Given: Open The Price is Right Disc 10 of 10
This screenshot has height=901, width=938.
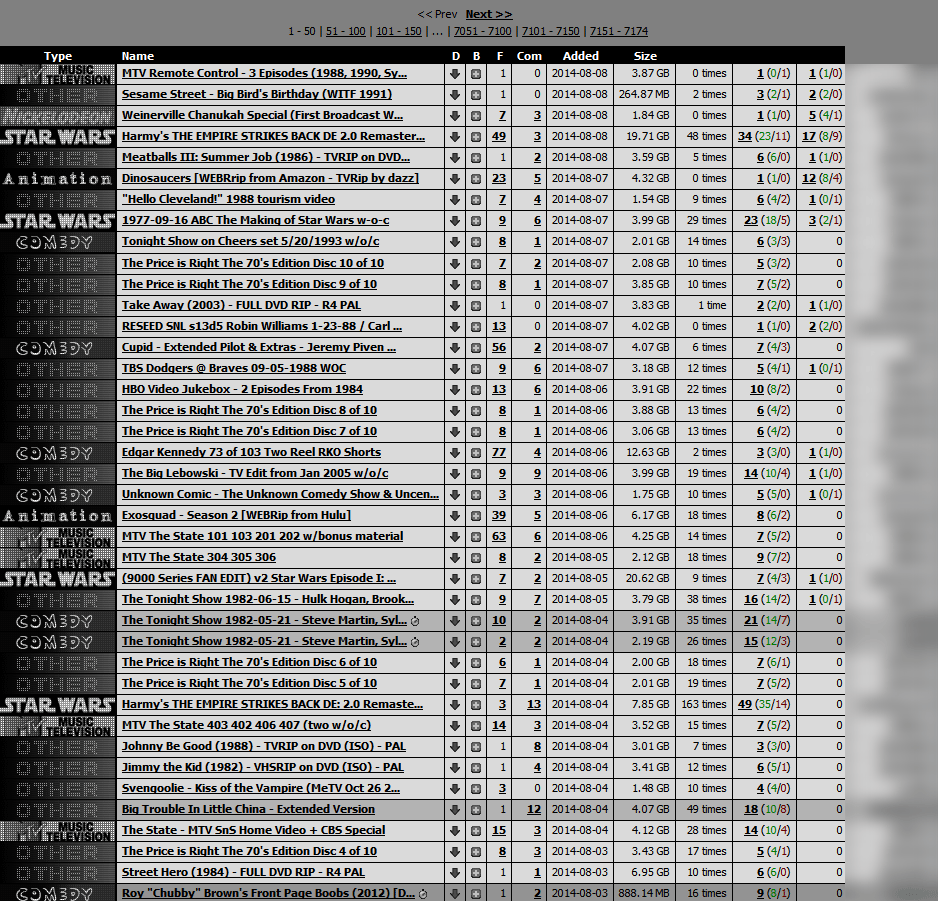Looking at the screenshot, I should (253, 263).
